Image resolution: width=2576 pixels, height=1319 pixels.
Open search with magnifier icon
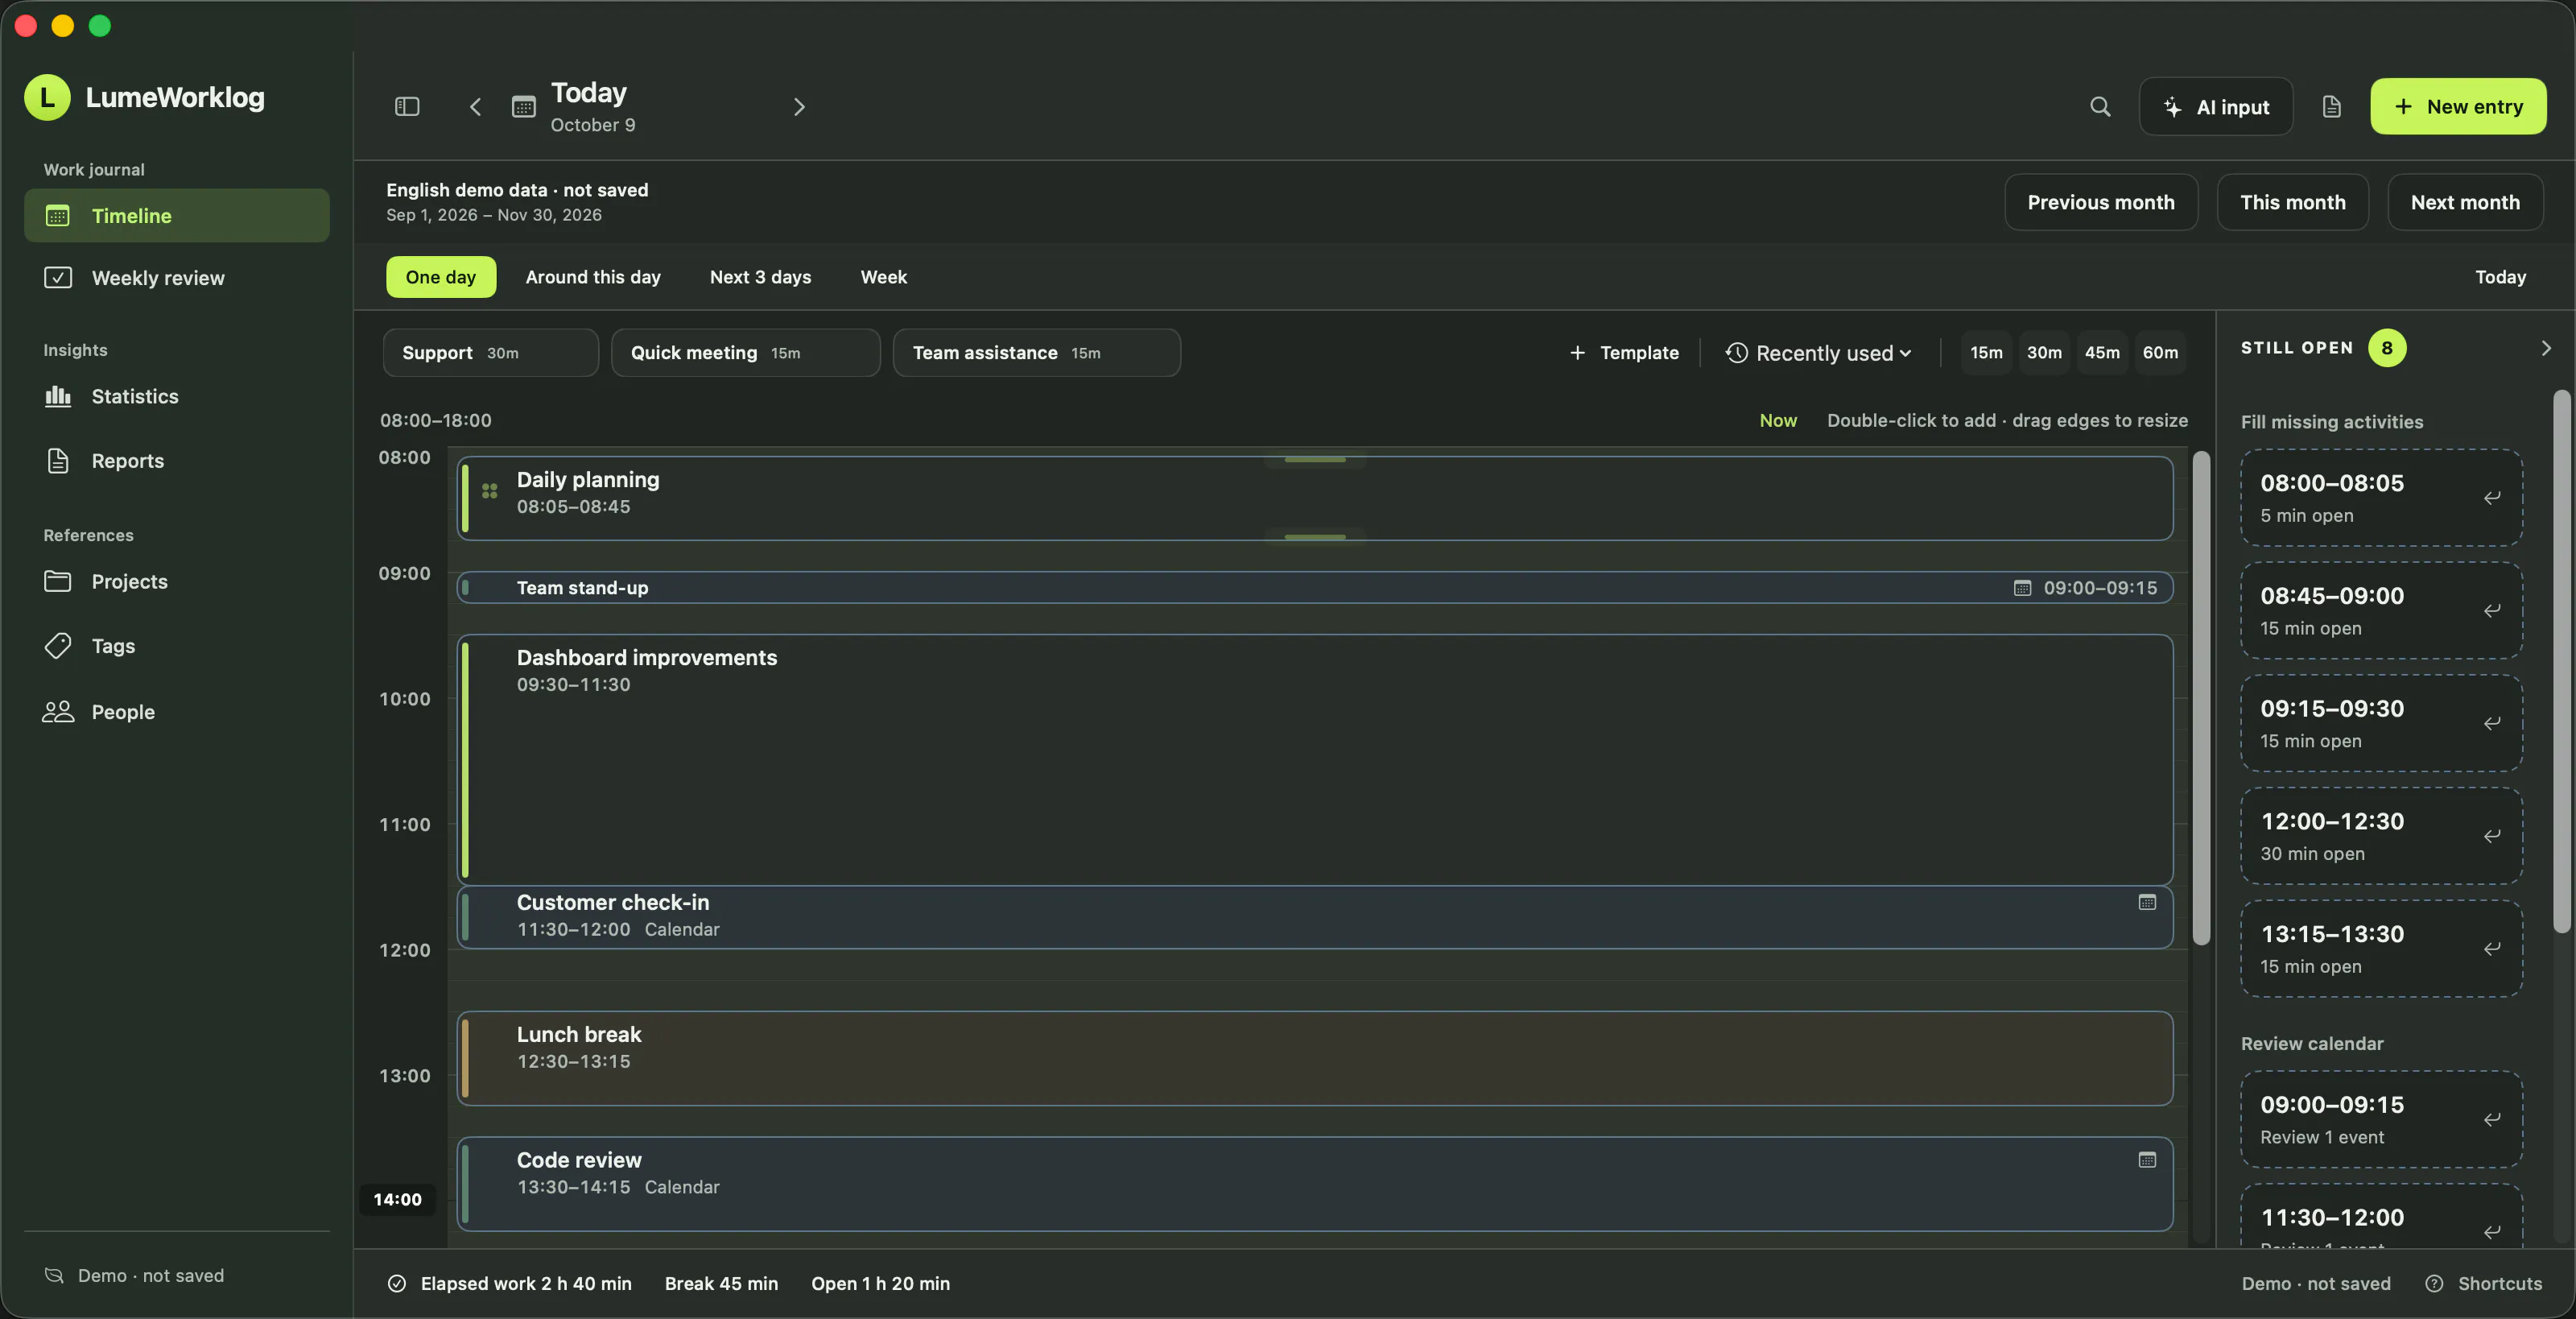click(x=2100, y=106)
